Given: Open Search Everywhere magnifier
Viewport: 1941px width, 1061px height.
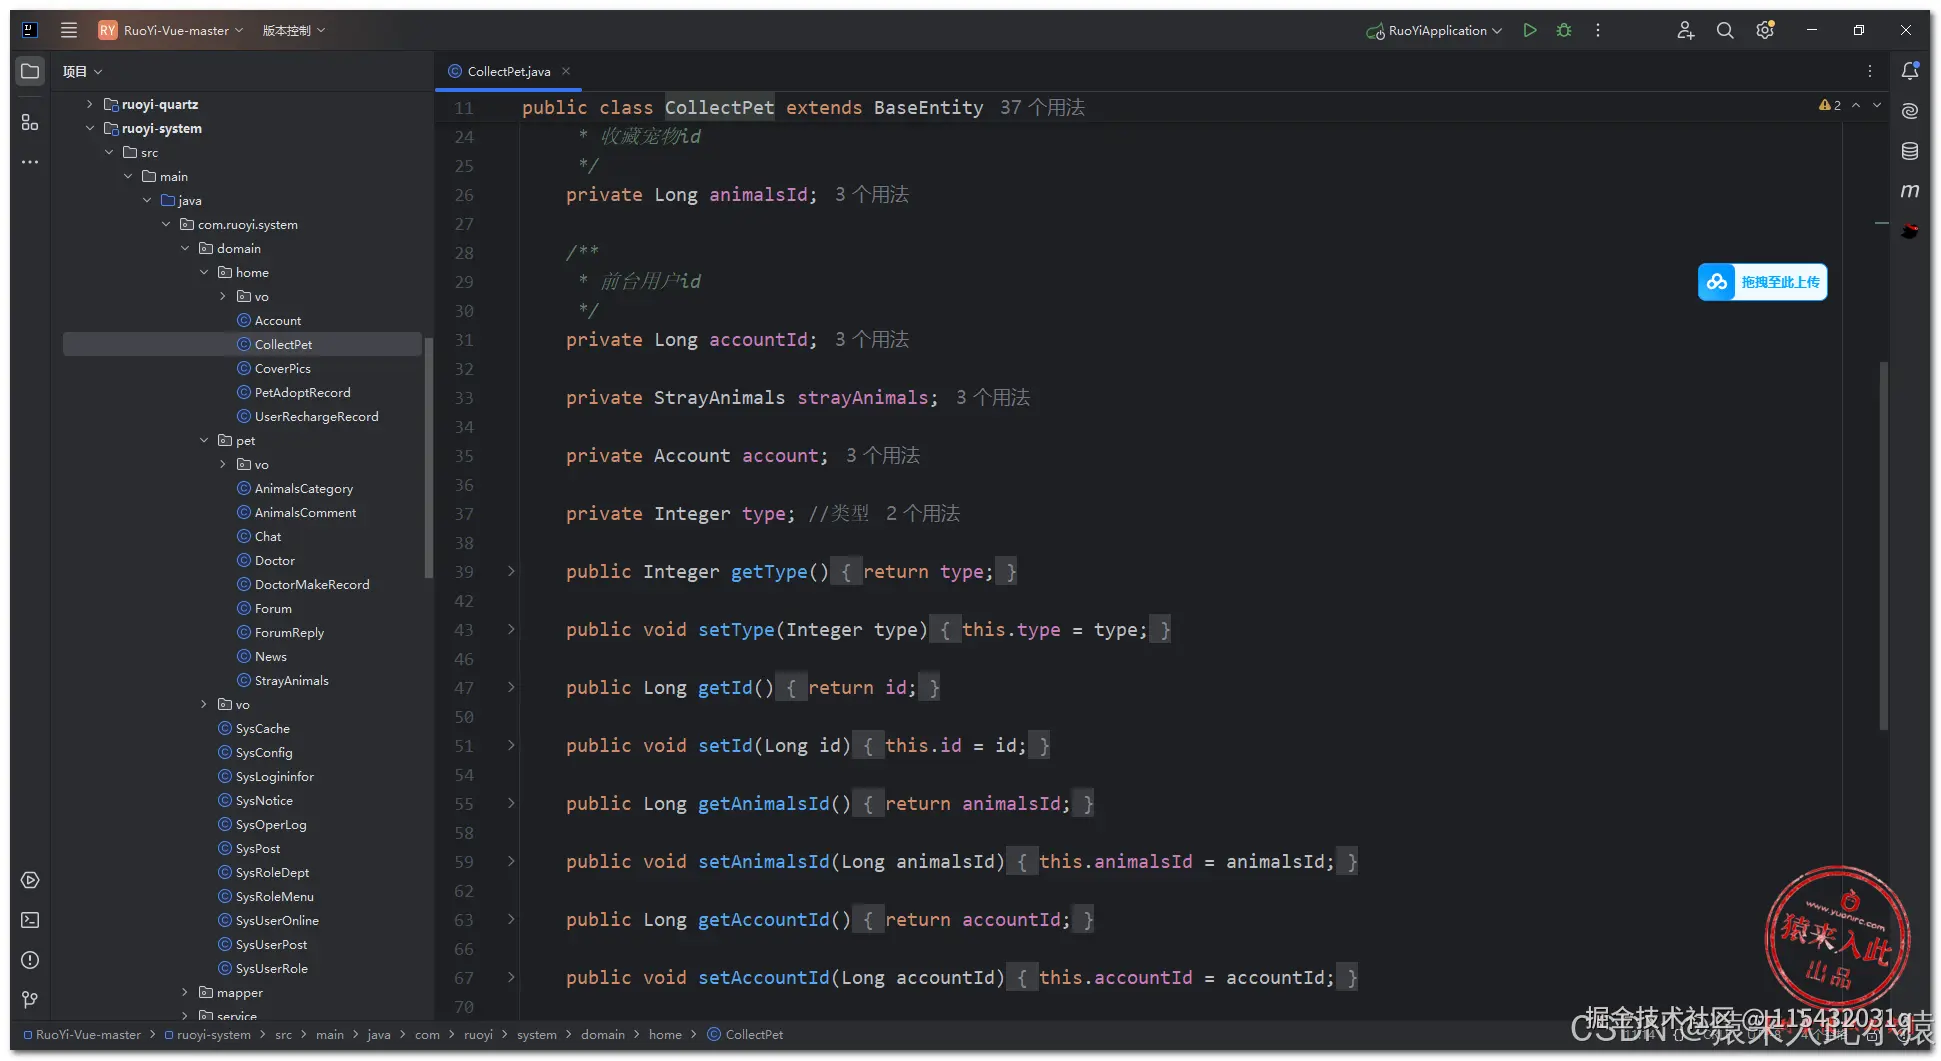Looking at the screenshot, I should (1725, 30).
